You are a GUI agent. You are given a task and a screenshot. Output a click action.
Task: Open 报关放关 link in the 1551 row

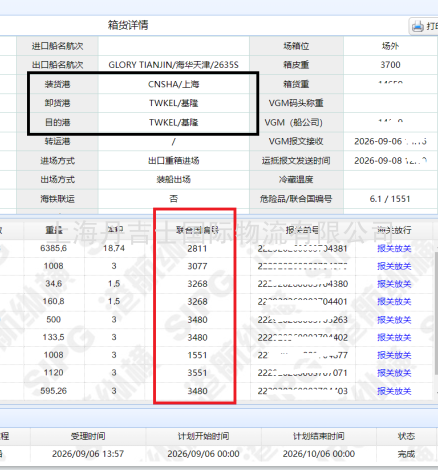click(394, 355)
